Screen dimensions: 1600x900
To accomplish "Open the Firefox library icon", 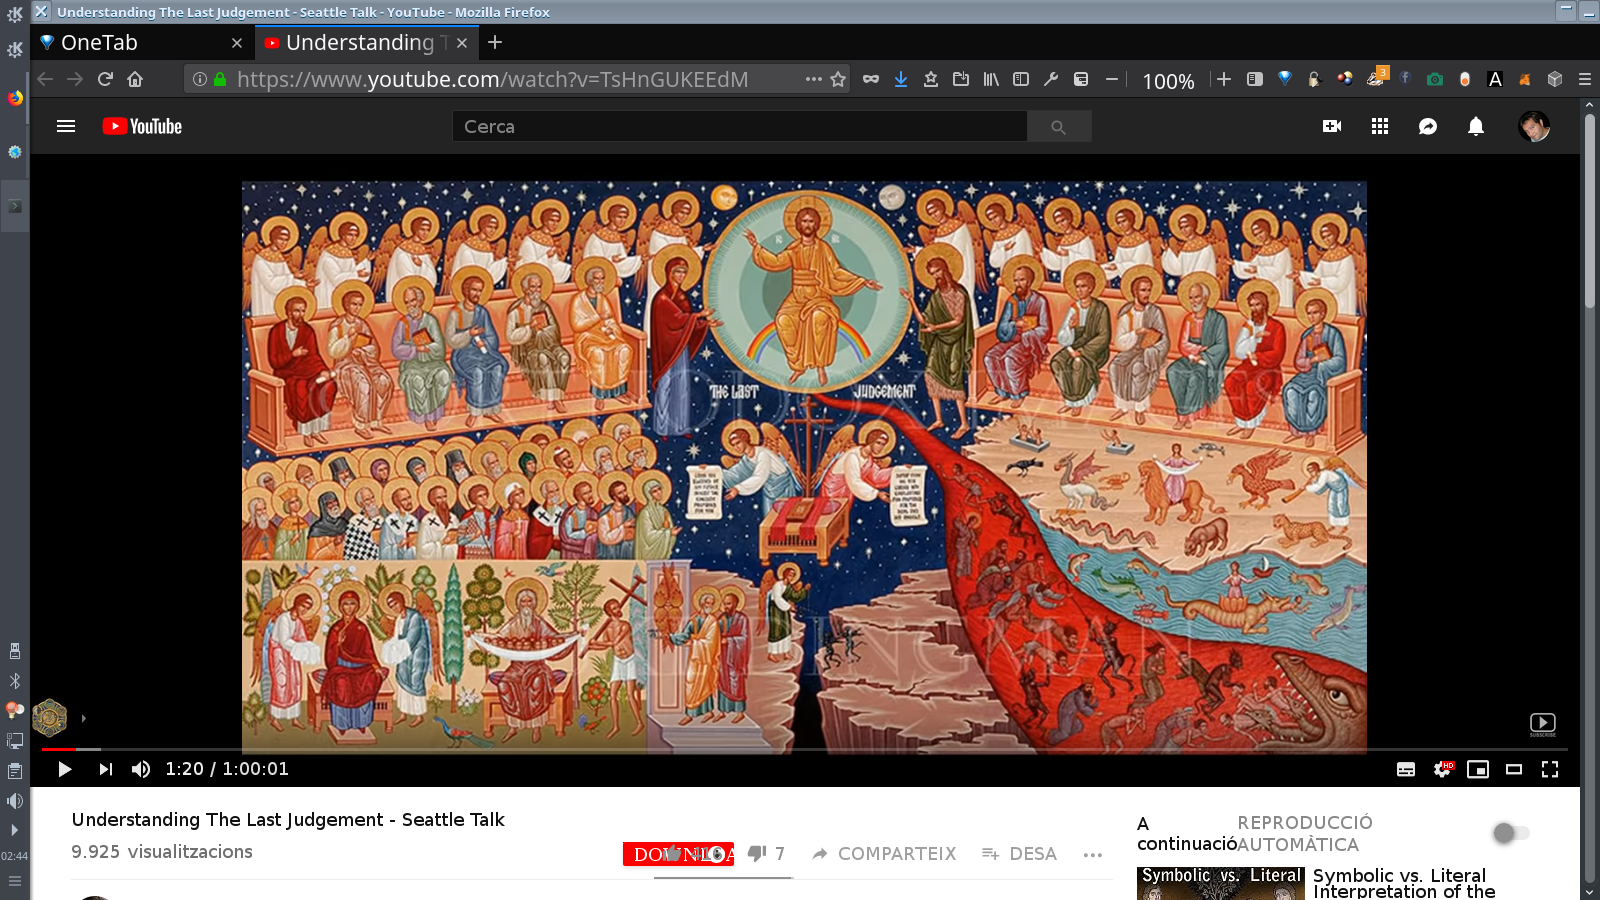I will coord(991,79).
